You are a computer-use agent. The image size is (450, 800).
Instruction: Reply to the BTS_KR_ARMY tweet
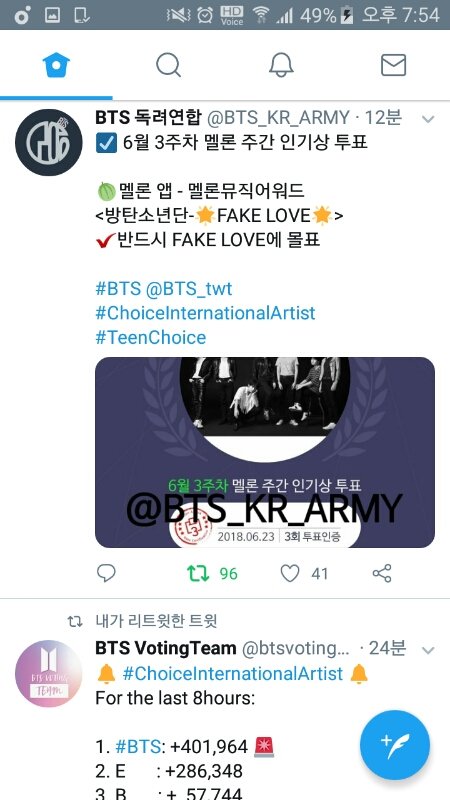[x=106, y=573]
